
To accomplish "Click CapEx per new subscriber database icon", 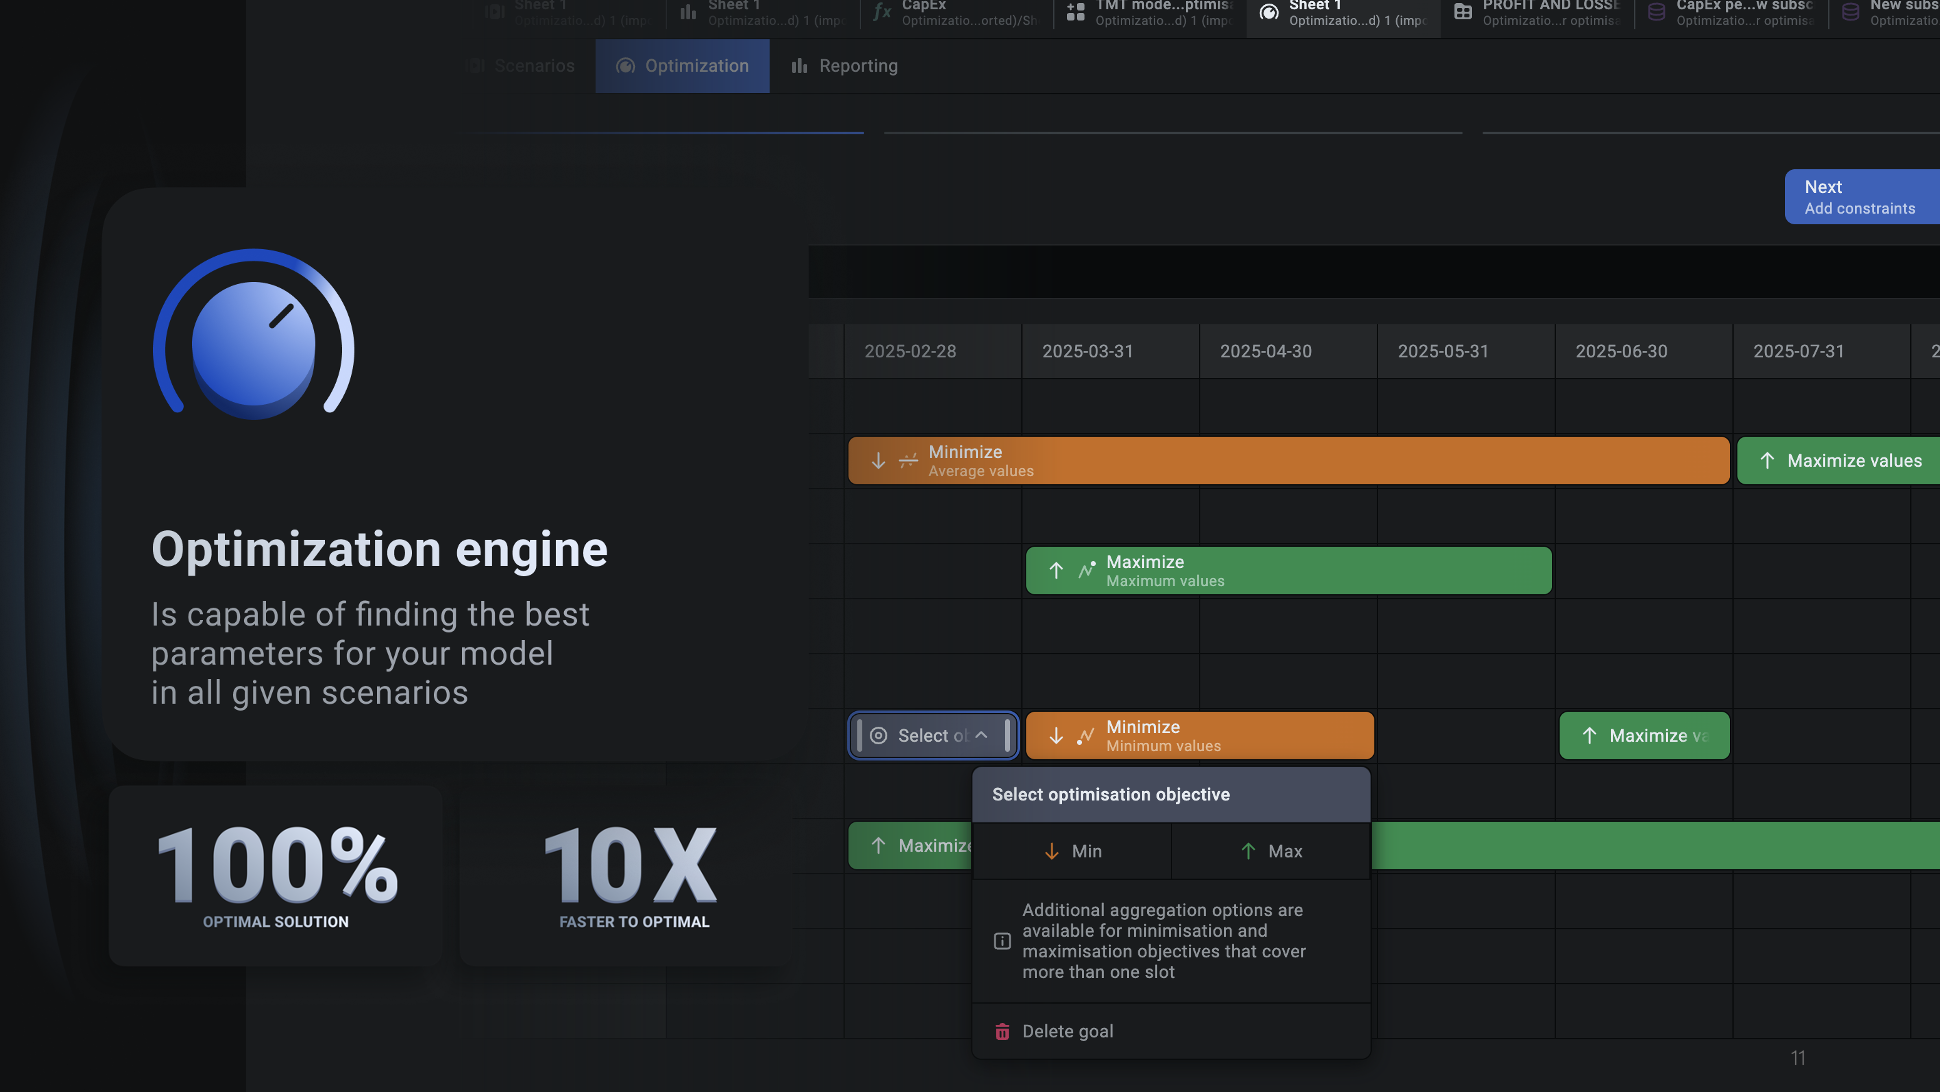I will pyautogui.click(x=1657, y=12).
